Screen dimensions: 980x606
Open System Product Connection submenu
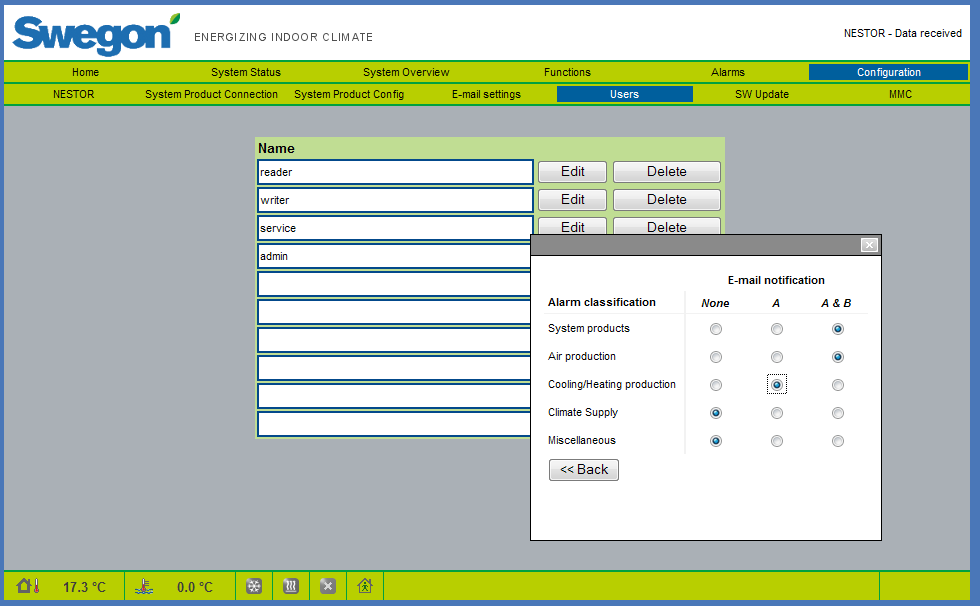click(211, 94)
